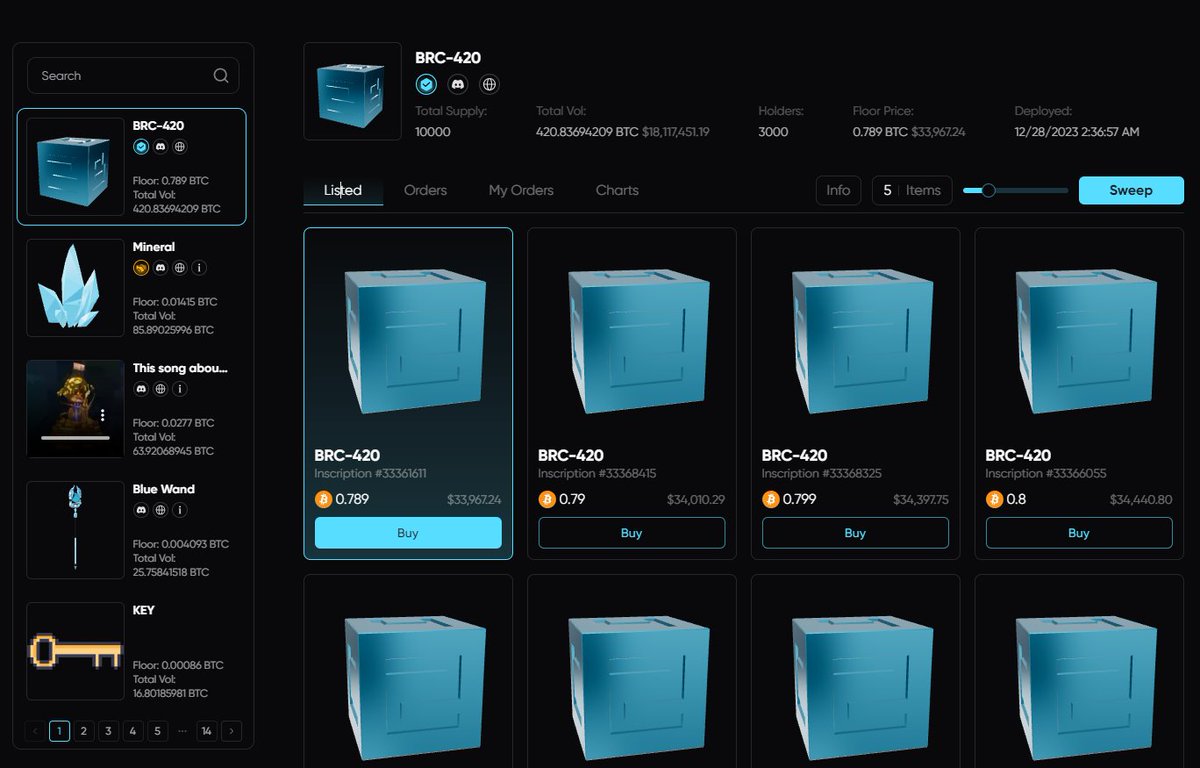The height and width of the screenshot is (768, 1200).
Task: Jump to page 14 in pagination
Action: pos(207,731)
